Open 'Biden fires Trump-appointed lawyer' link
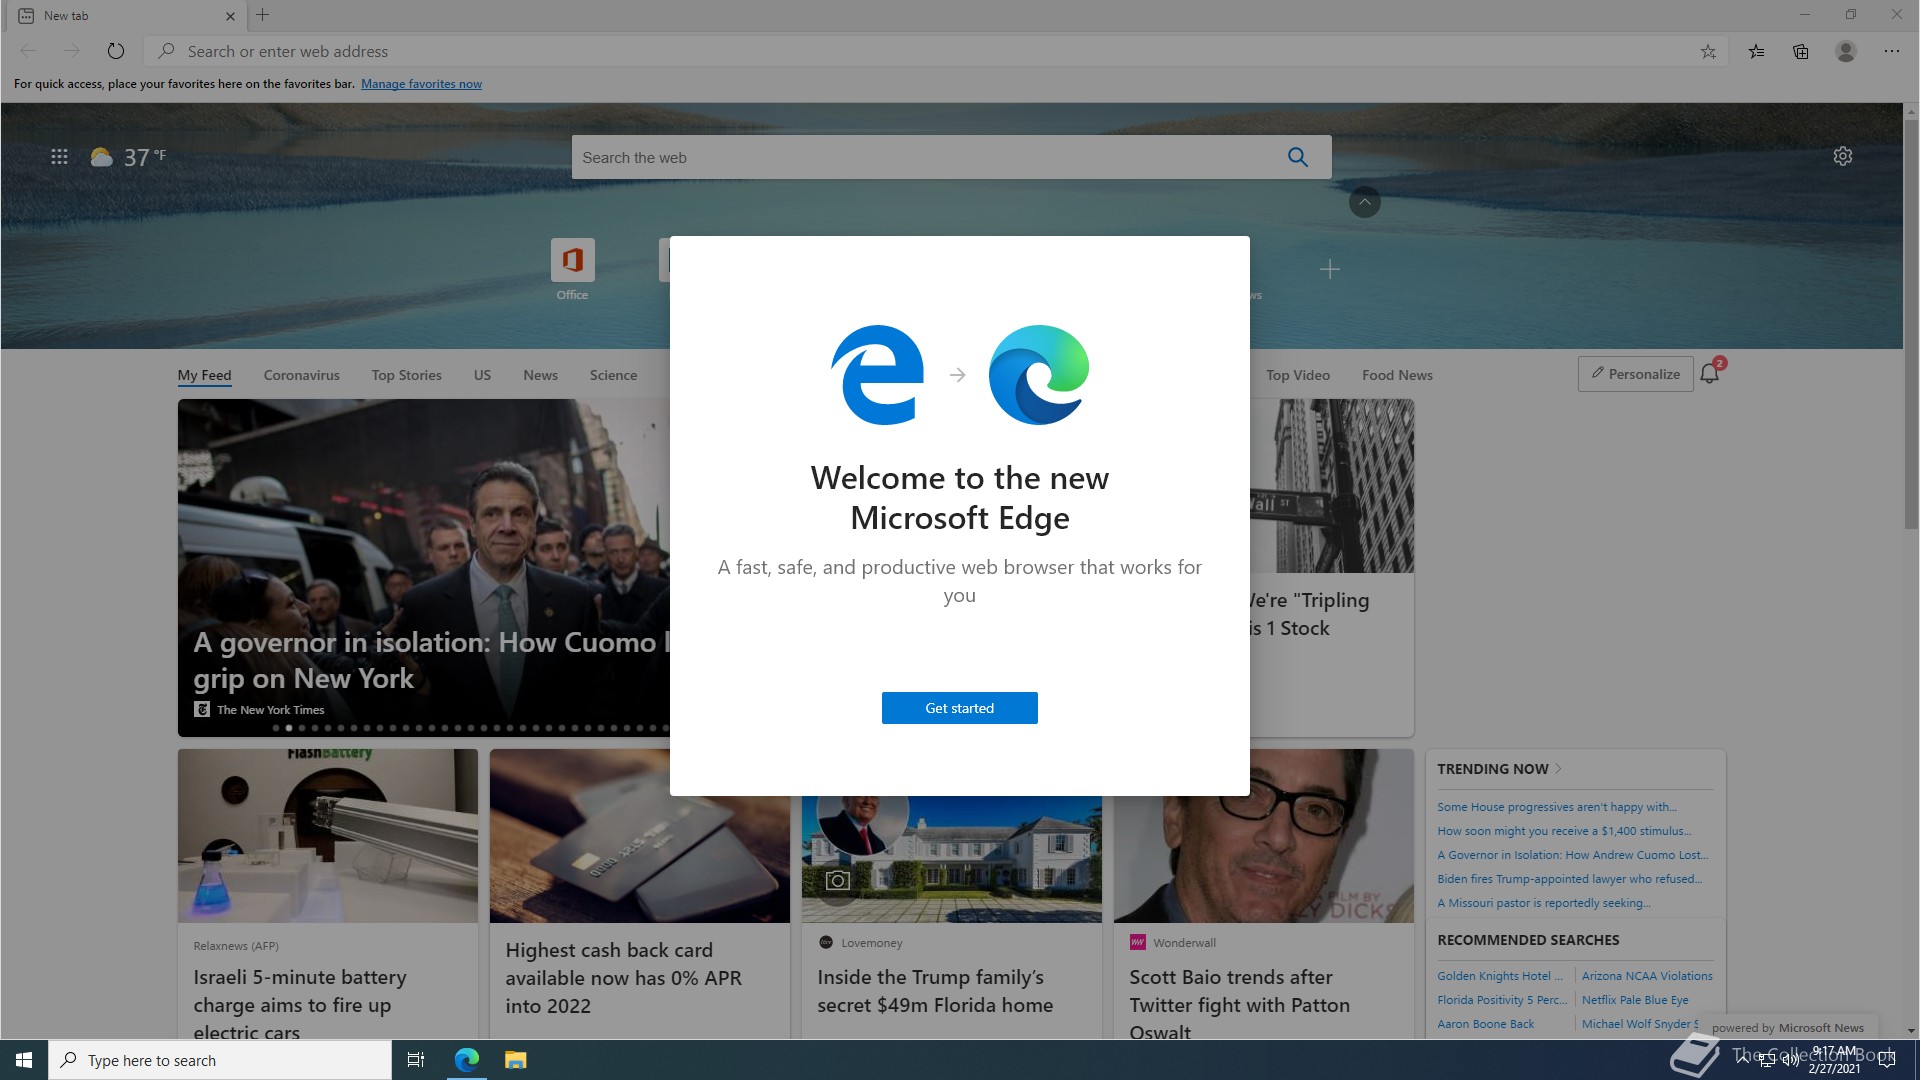The width and height of the screenshot is (1920, 1080). tap(1569, 879)
